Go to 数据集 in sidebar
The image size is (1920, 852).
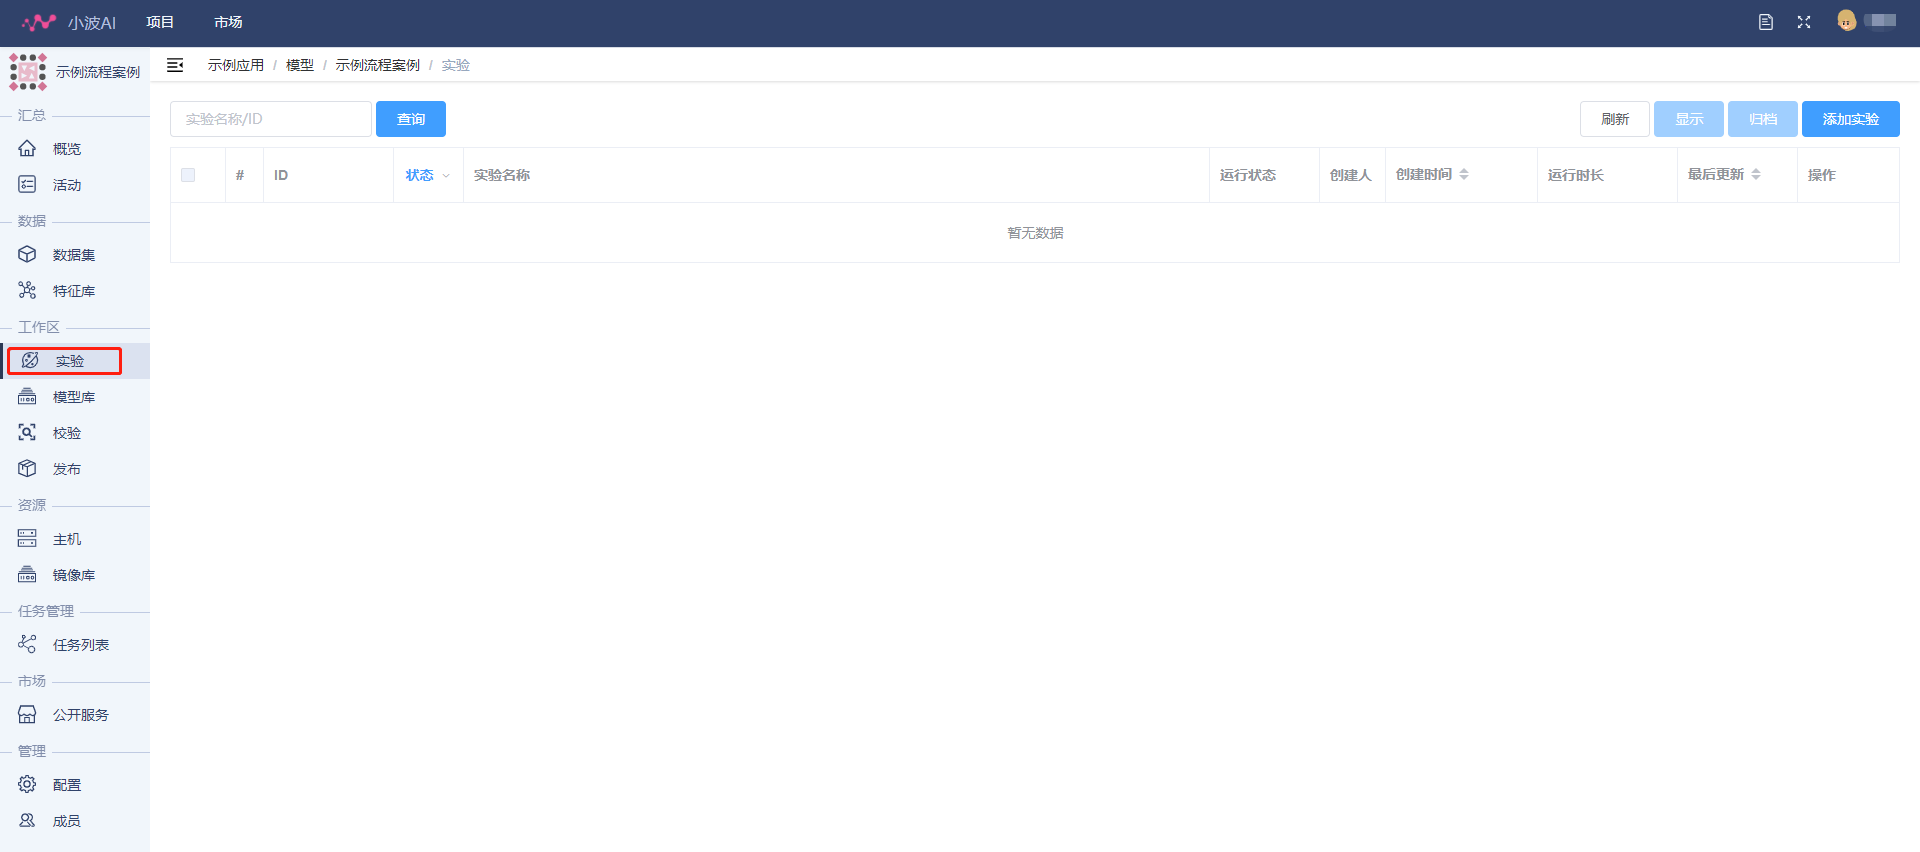[x=76, y=254]
